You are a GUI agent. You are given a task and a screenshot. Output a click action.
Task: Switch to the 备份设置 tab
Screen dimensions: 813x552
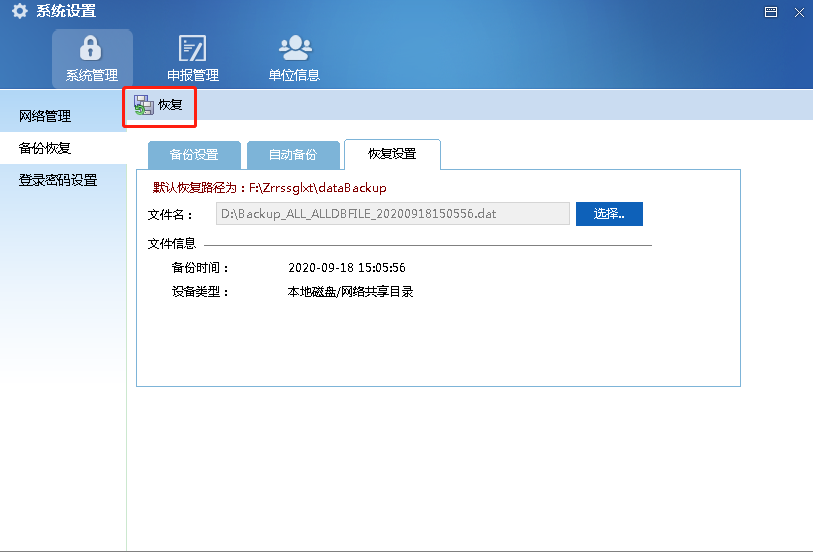tap(194, 155)
